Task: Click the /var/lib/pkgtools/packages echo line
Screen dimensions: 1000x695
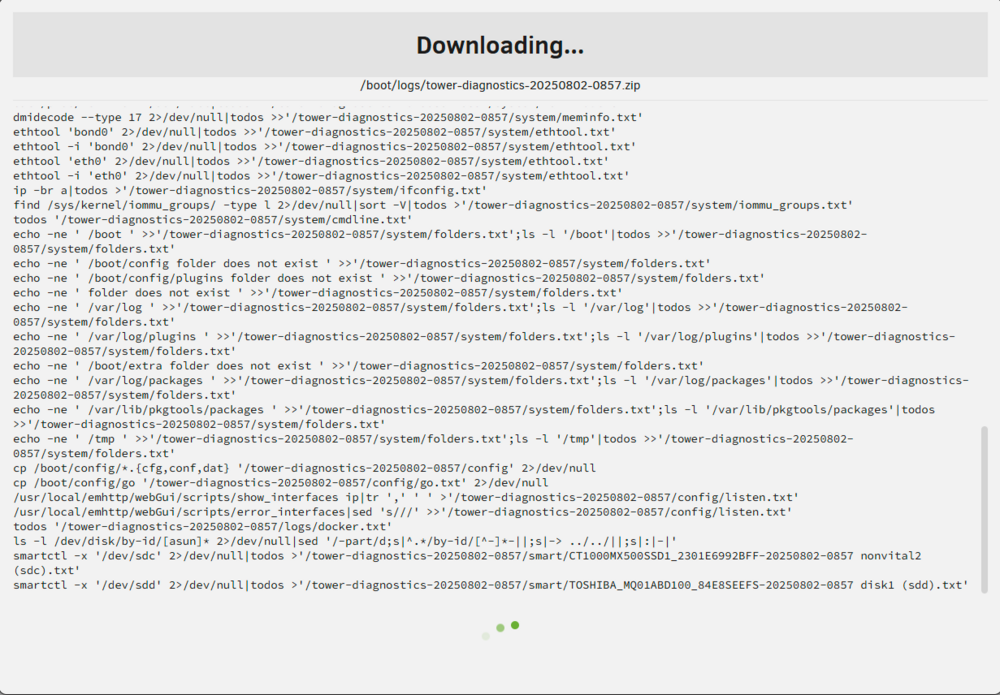Action: [x=474, y=417]
